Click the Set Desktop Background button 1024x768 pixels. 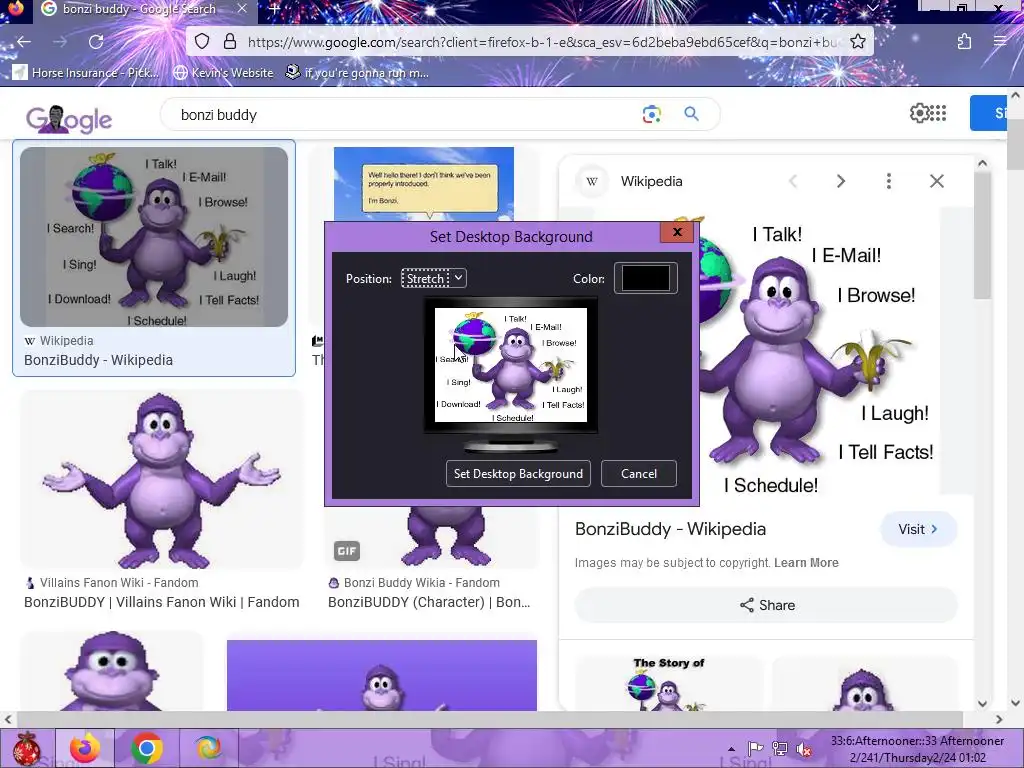click(518, 473)
